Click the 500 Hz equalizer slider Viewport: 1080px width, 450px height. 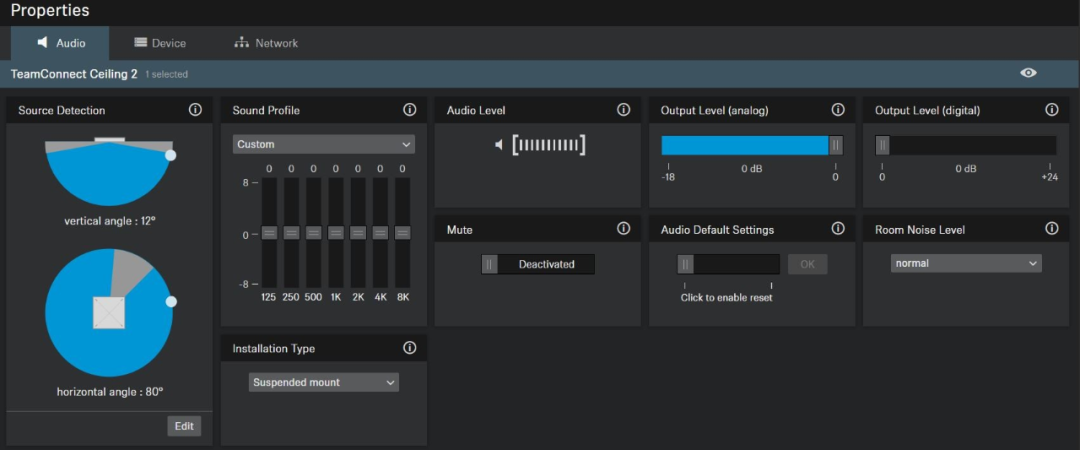click(313, 233)
